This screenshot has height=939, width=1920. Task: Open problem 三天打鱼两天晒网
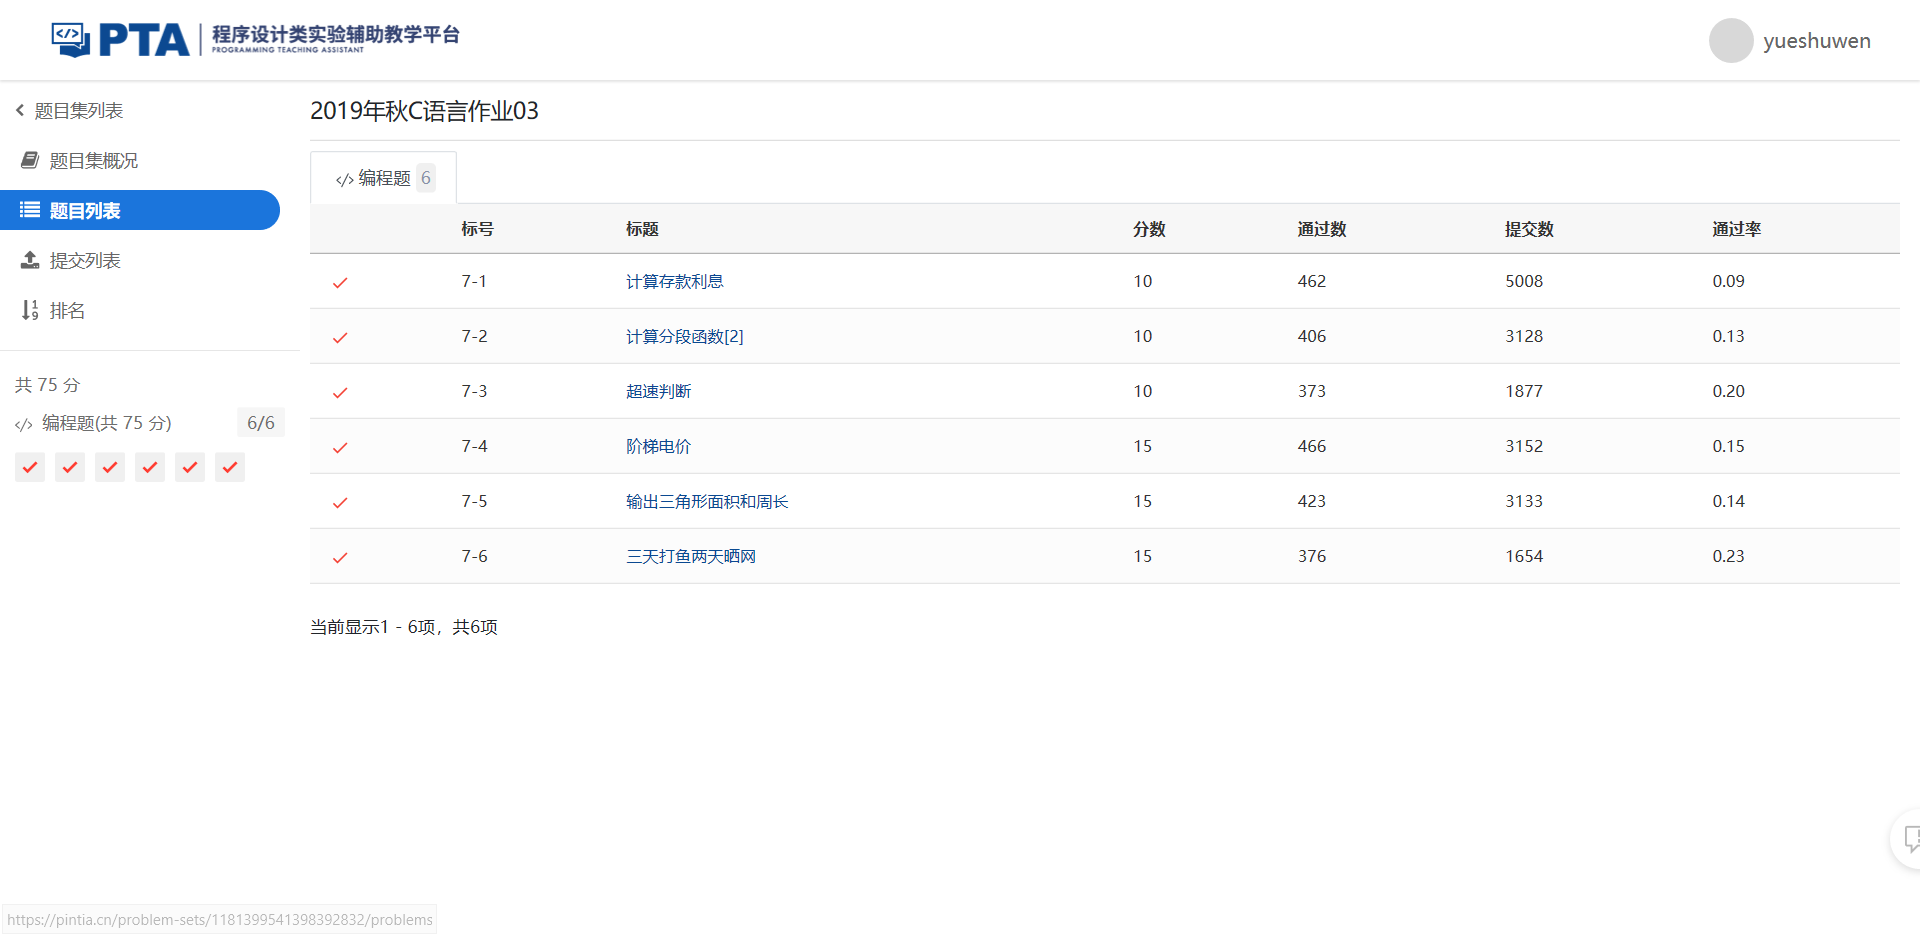click(x=691, y=556)
